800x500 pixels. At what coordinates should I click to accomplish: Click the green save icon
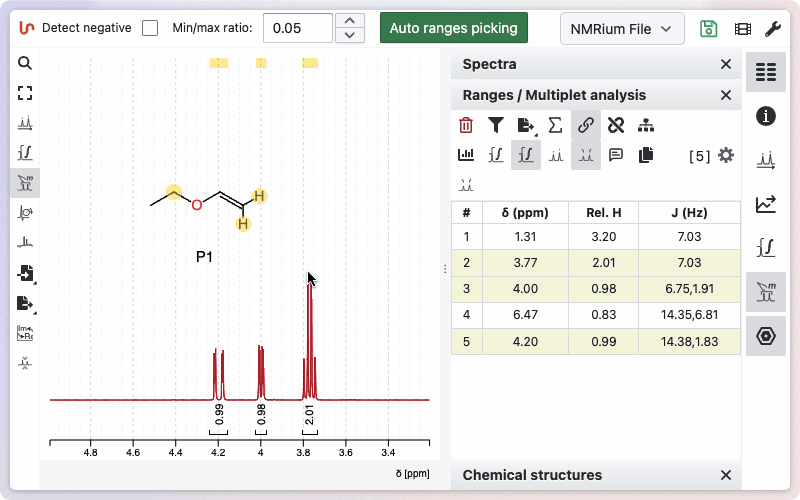[709, 28]
